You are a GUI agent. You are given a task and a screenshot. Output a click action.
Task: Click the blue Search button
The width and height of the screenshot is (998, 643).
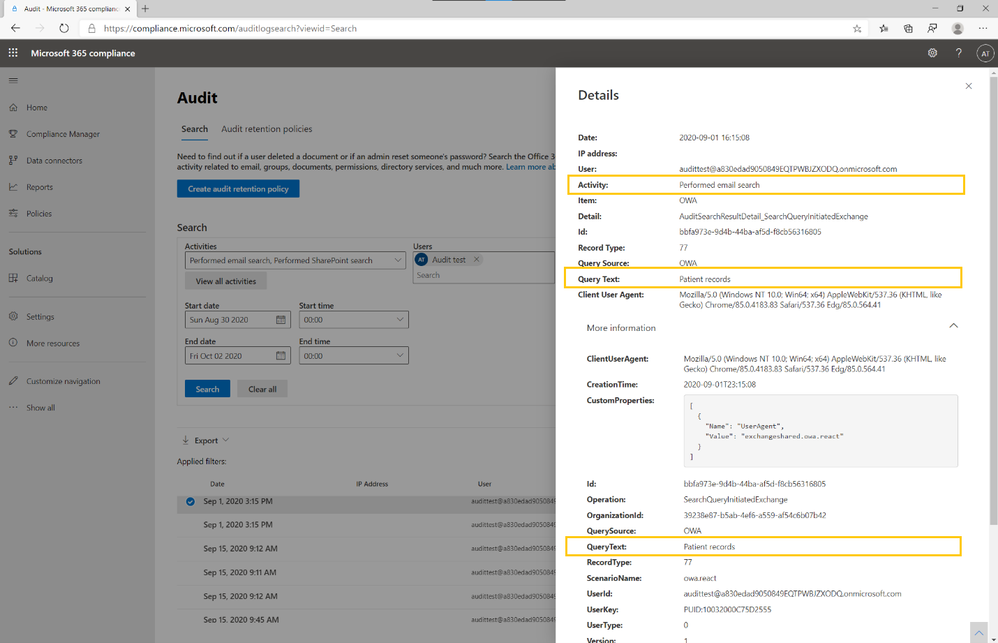tap(207, 389)
